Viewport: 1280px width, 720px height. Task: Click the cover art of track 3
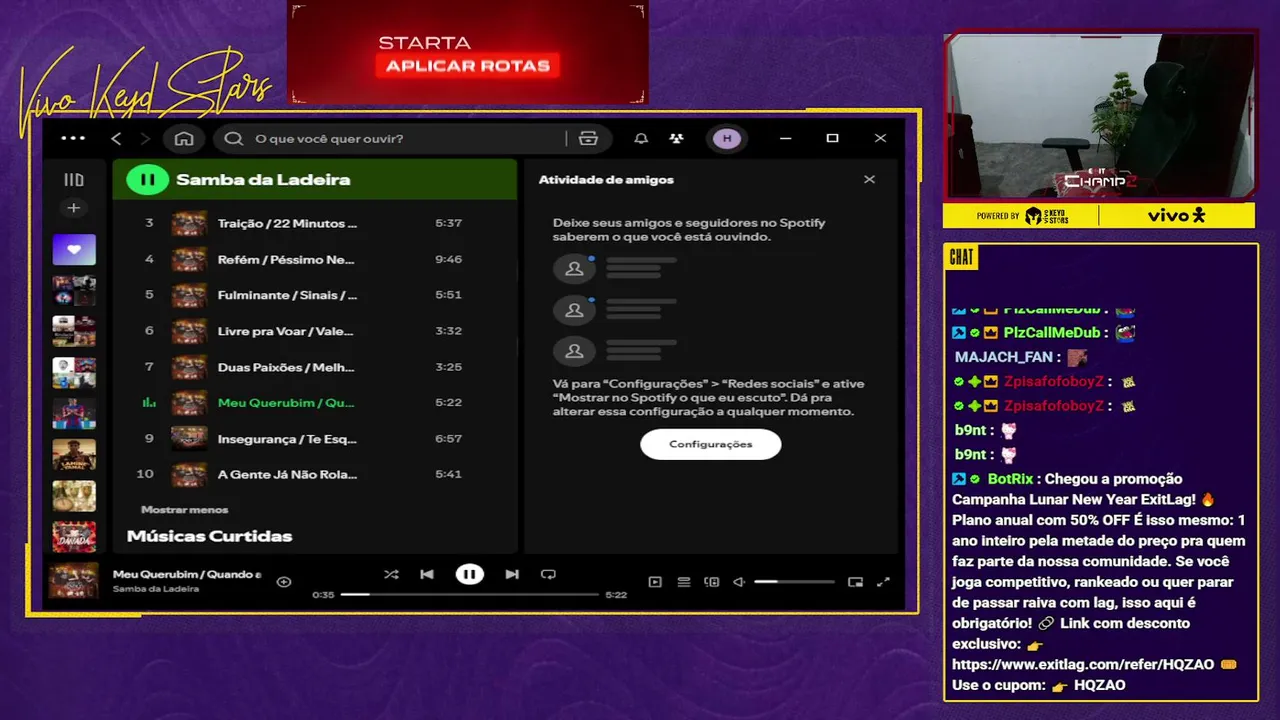click(189, 223)
